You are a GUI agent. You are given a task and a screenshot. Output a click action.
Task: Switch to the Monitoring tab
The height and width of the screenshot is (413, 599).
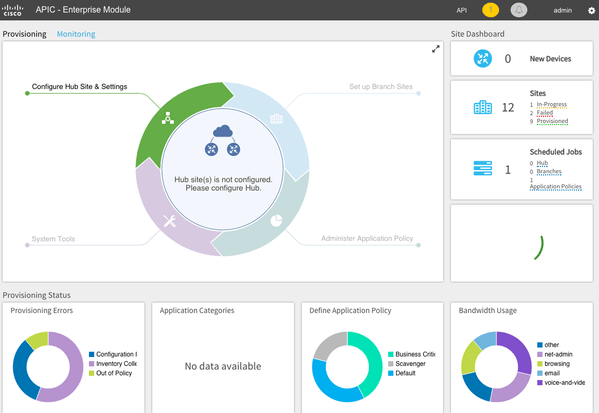pyautogui.click(x=76, y=34)
